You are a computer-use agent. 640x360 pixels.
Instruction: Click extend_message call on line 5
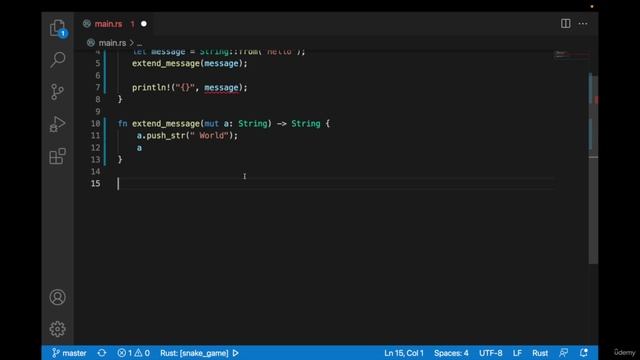[x=166, y=64]
